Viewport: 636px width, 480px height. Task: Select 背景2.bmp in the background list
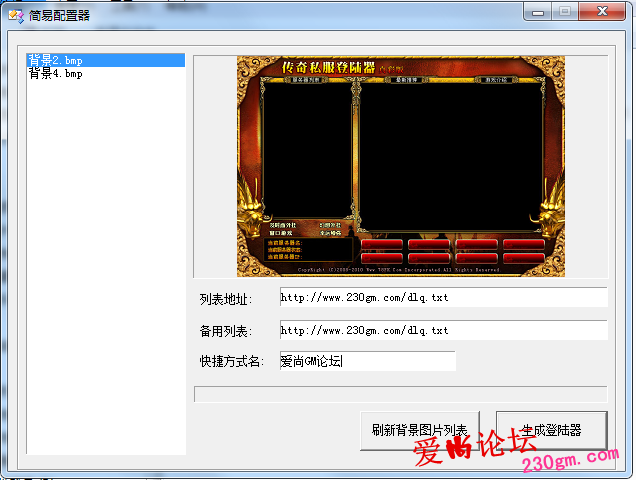tap(105, 60)
